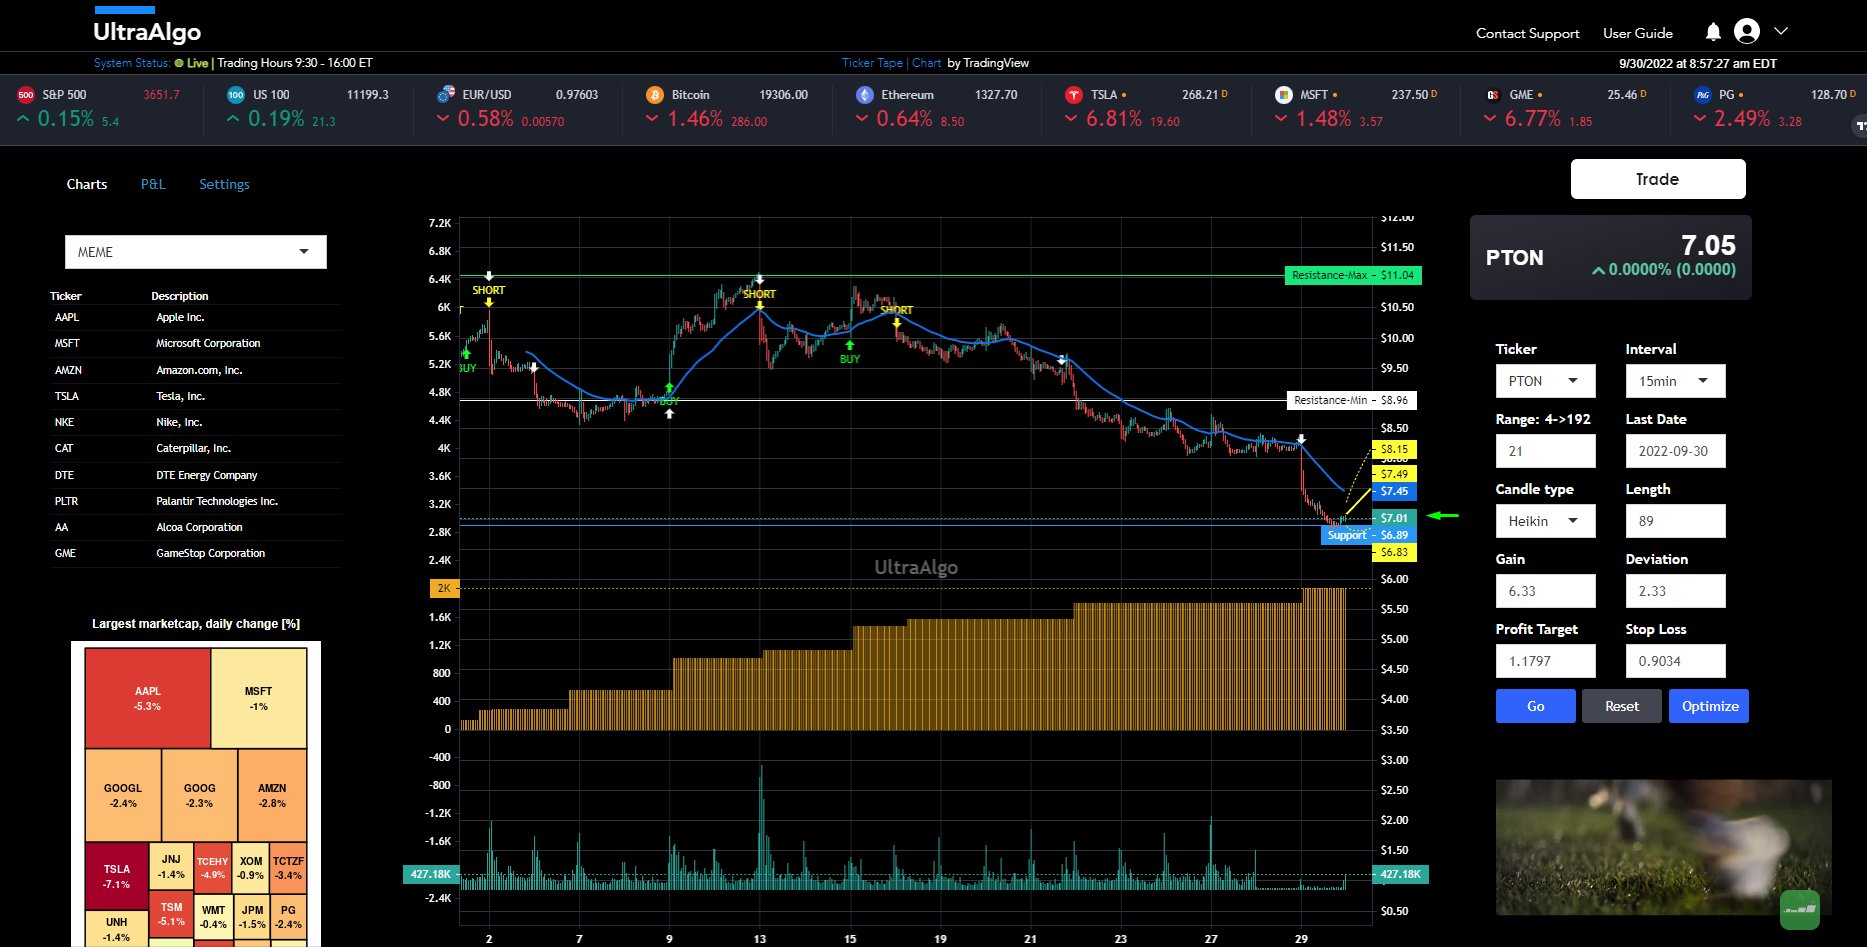This screenshot has height=947, width=1867.
Task: Click the MSFT Microsoft logo icon
Action: 1284,95
